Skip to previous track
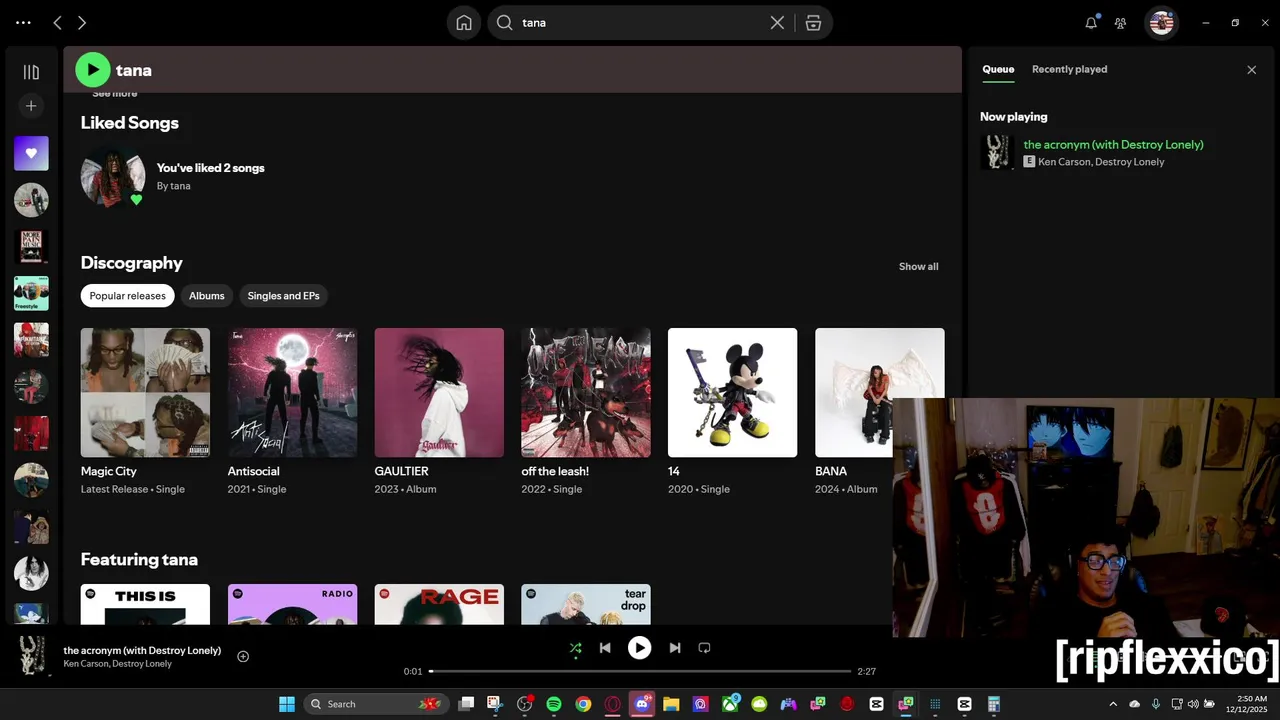 click(605, 648)
